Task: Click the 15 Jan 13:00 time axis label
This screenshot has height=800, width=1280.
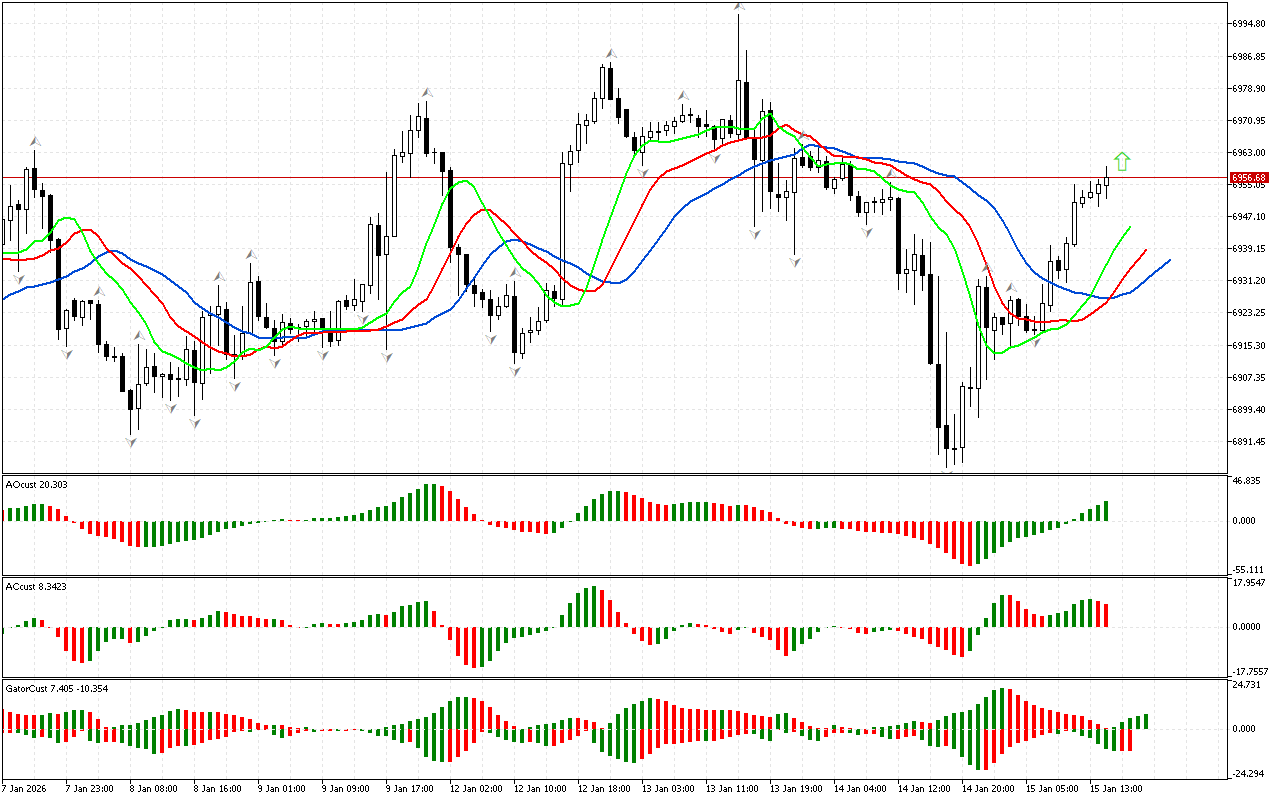Action: [1117, 788]
